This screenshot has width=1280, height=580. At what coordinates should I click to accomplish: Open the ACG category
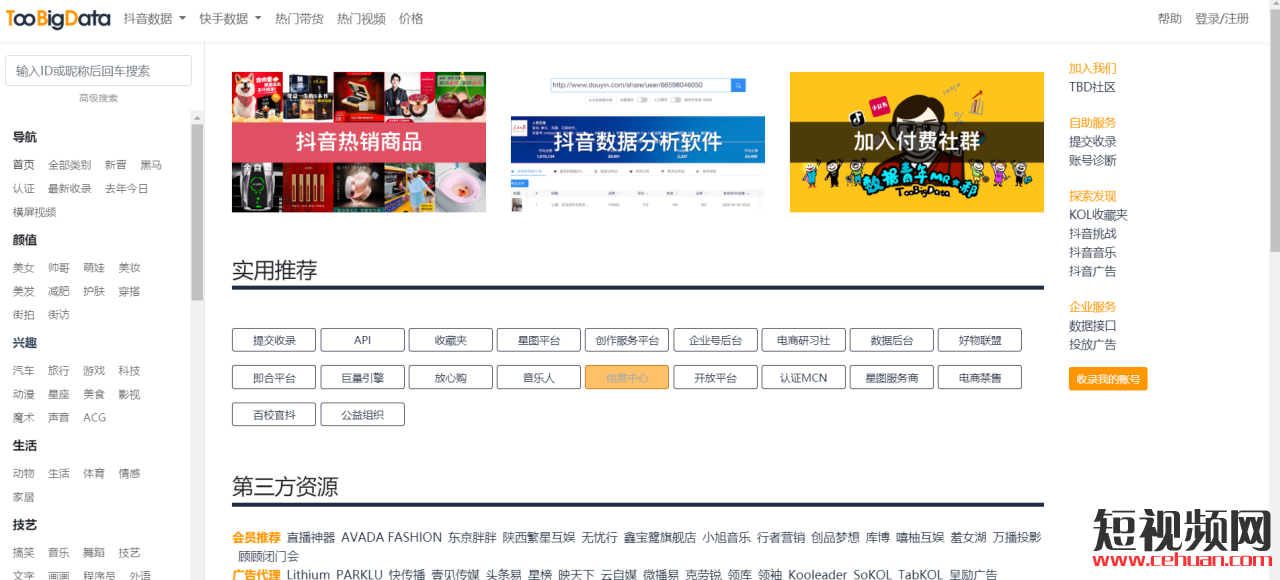tap(94, 418)
